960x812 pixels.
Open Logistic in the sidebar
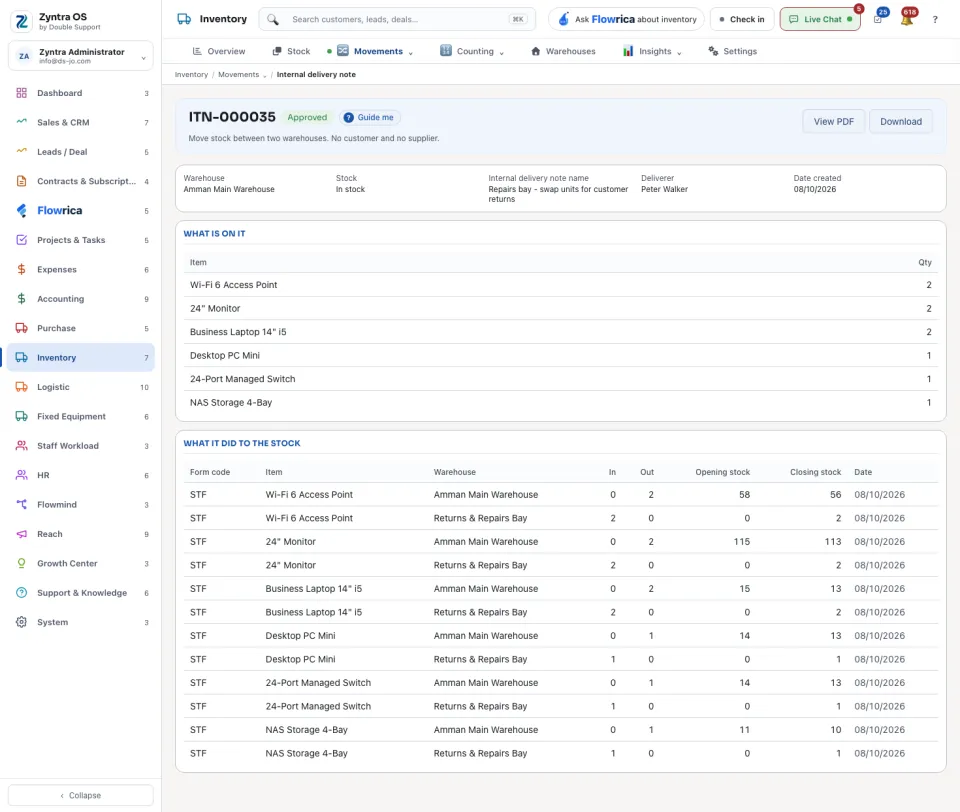click(x=81, y=387)
